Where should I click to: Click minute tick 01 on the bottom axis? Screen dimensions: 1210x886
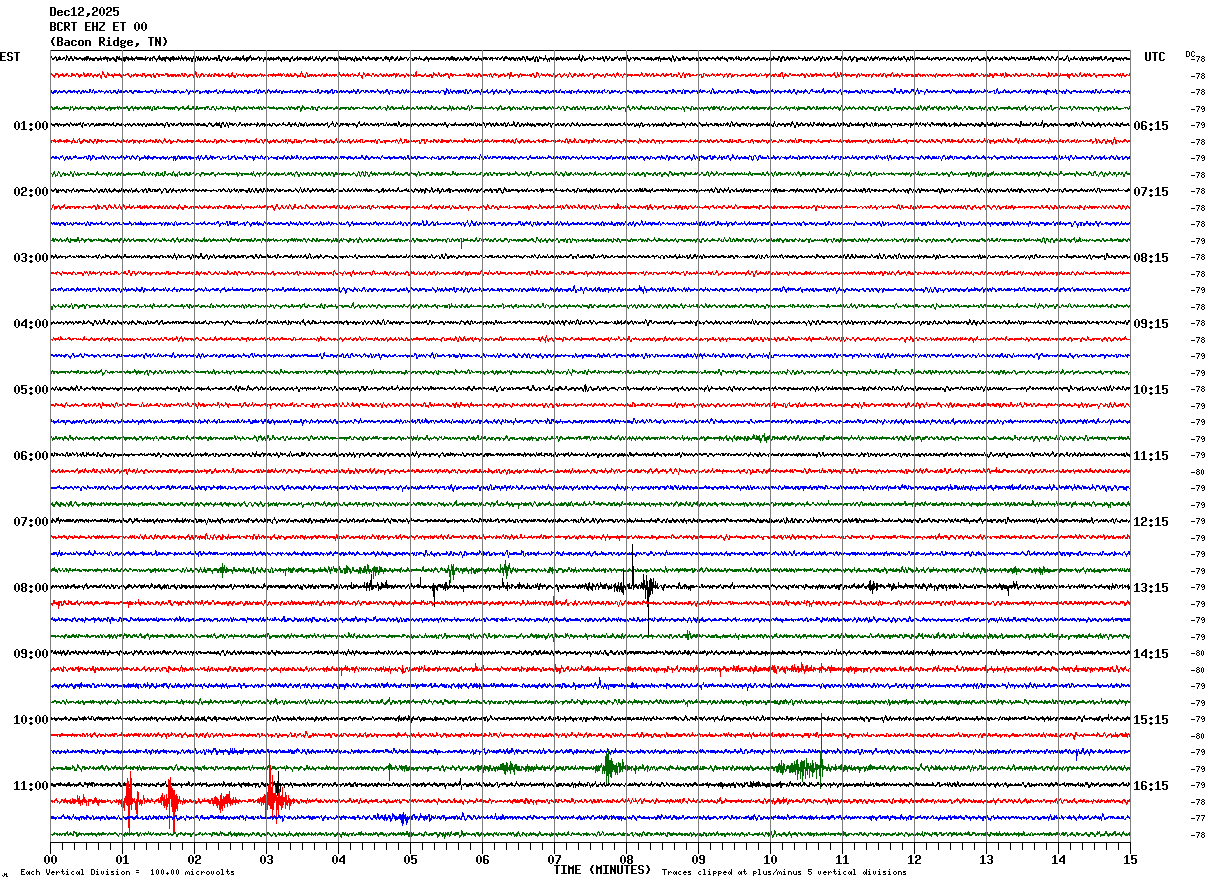pyautogui.click(x=122, y=859)
